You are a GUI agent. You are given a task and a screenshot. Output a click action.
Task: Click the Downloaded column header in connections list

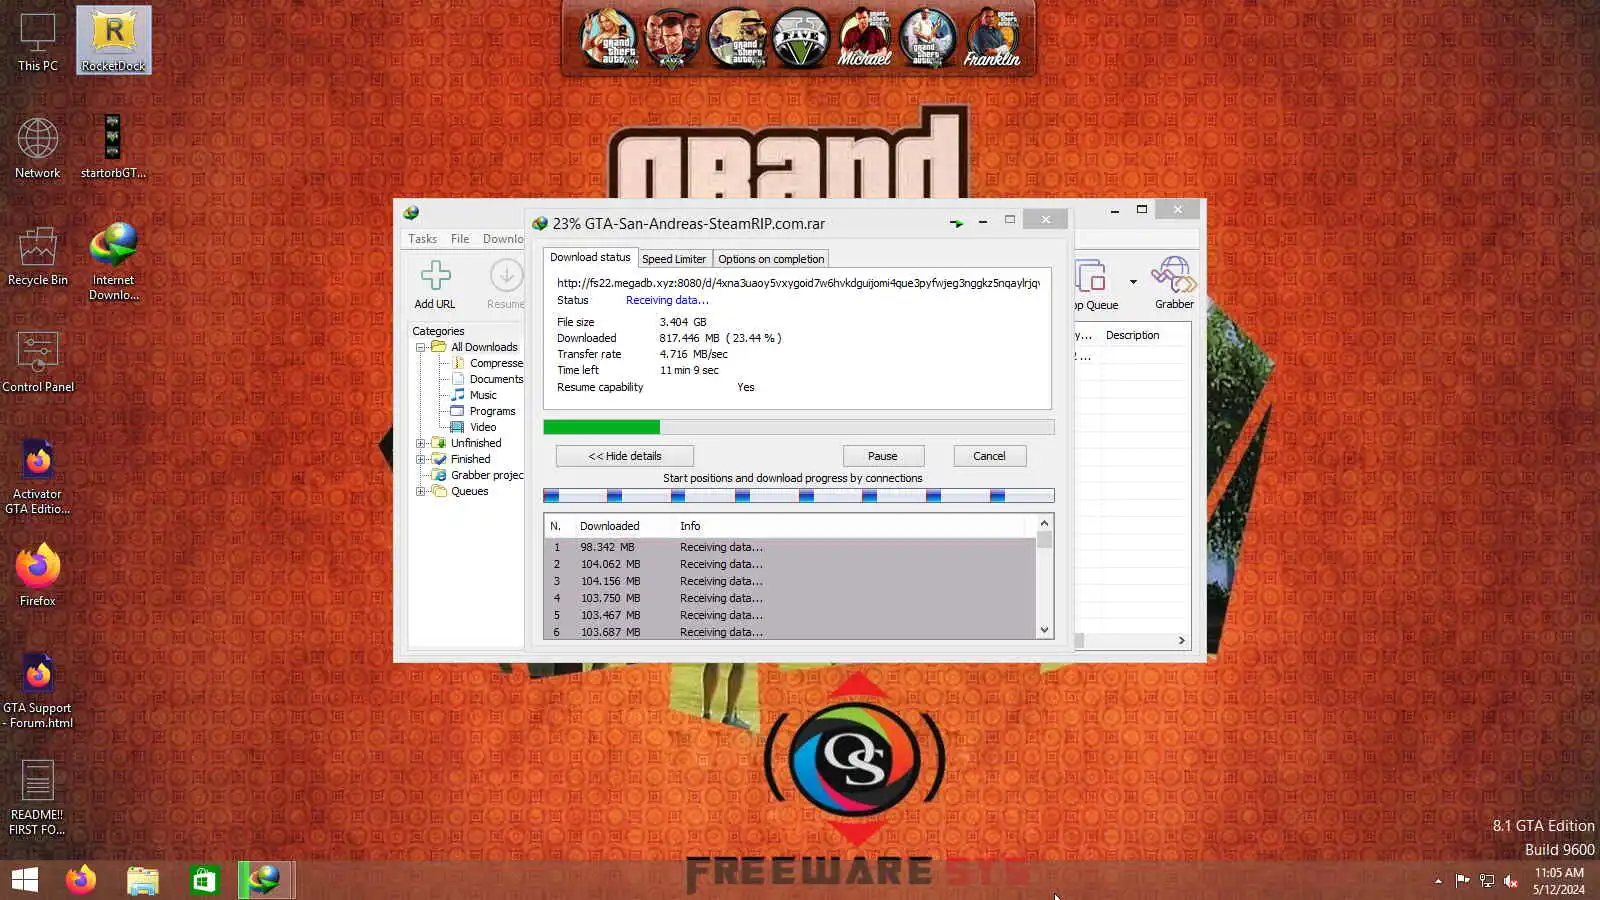609,526
